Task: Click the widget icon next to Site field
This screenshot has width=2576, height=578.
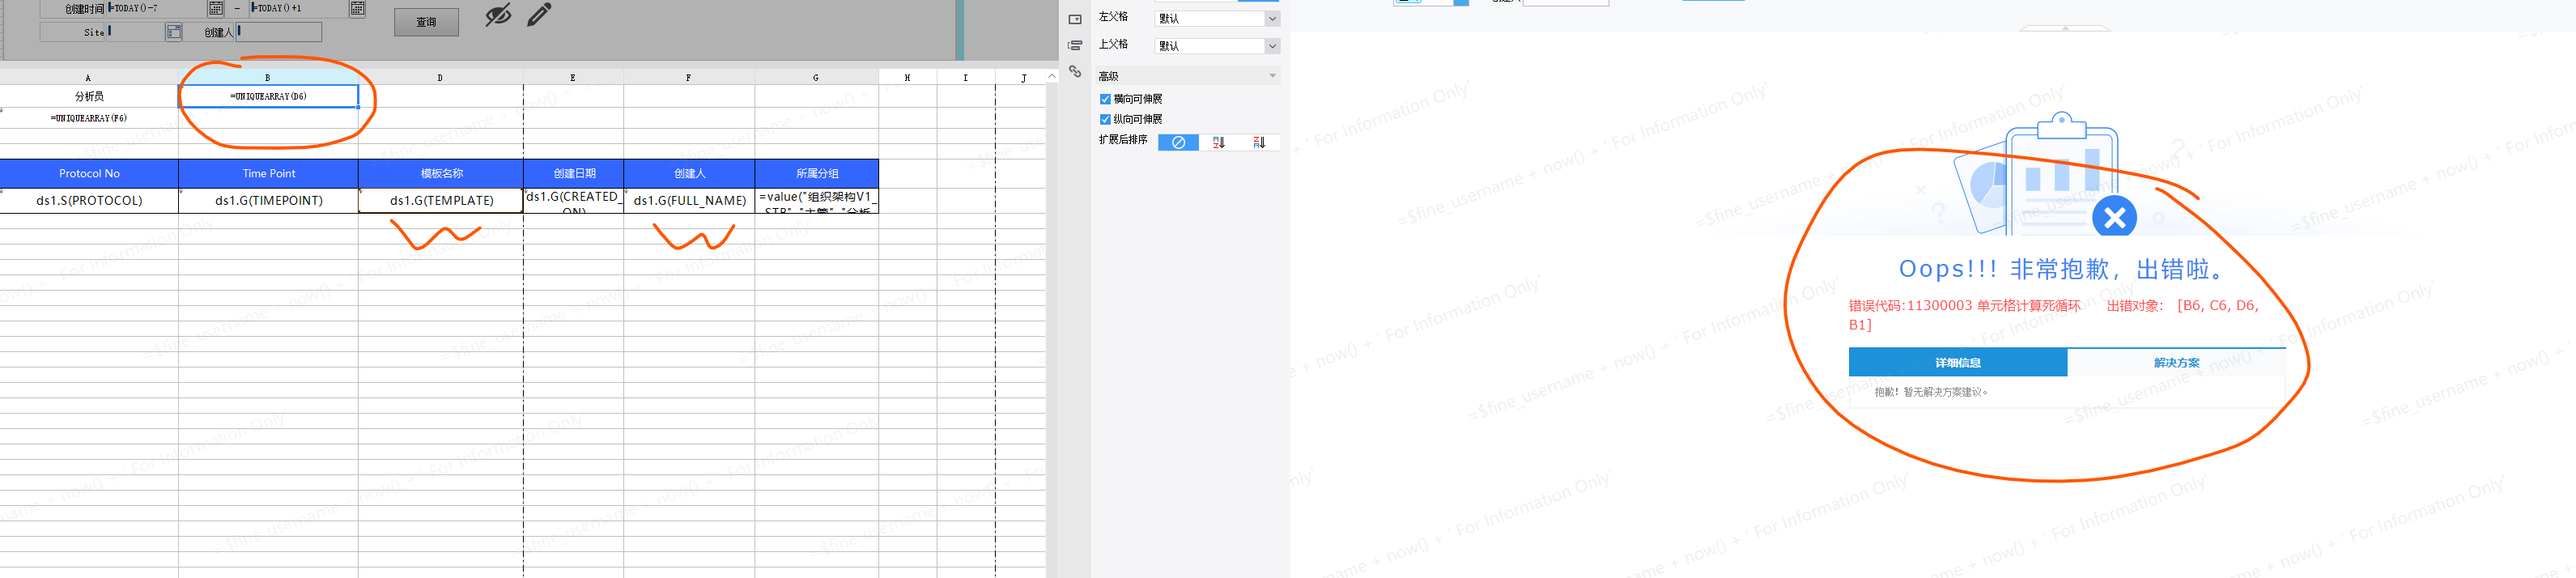Action: (x=173, y=32)
